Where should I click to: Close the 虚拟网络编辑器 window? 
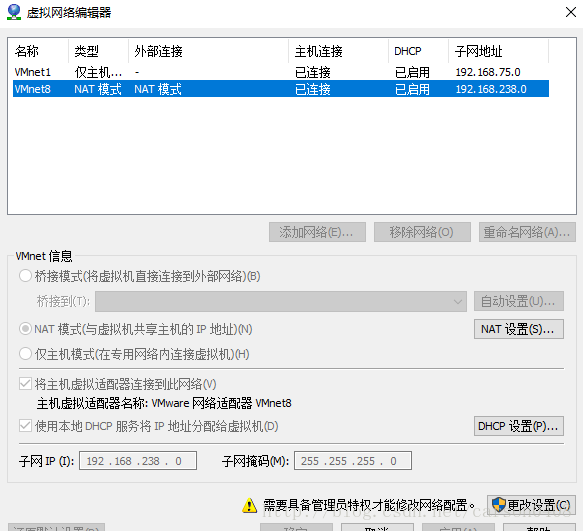(571, 12)
